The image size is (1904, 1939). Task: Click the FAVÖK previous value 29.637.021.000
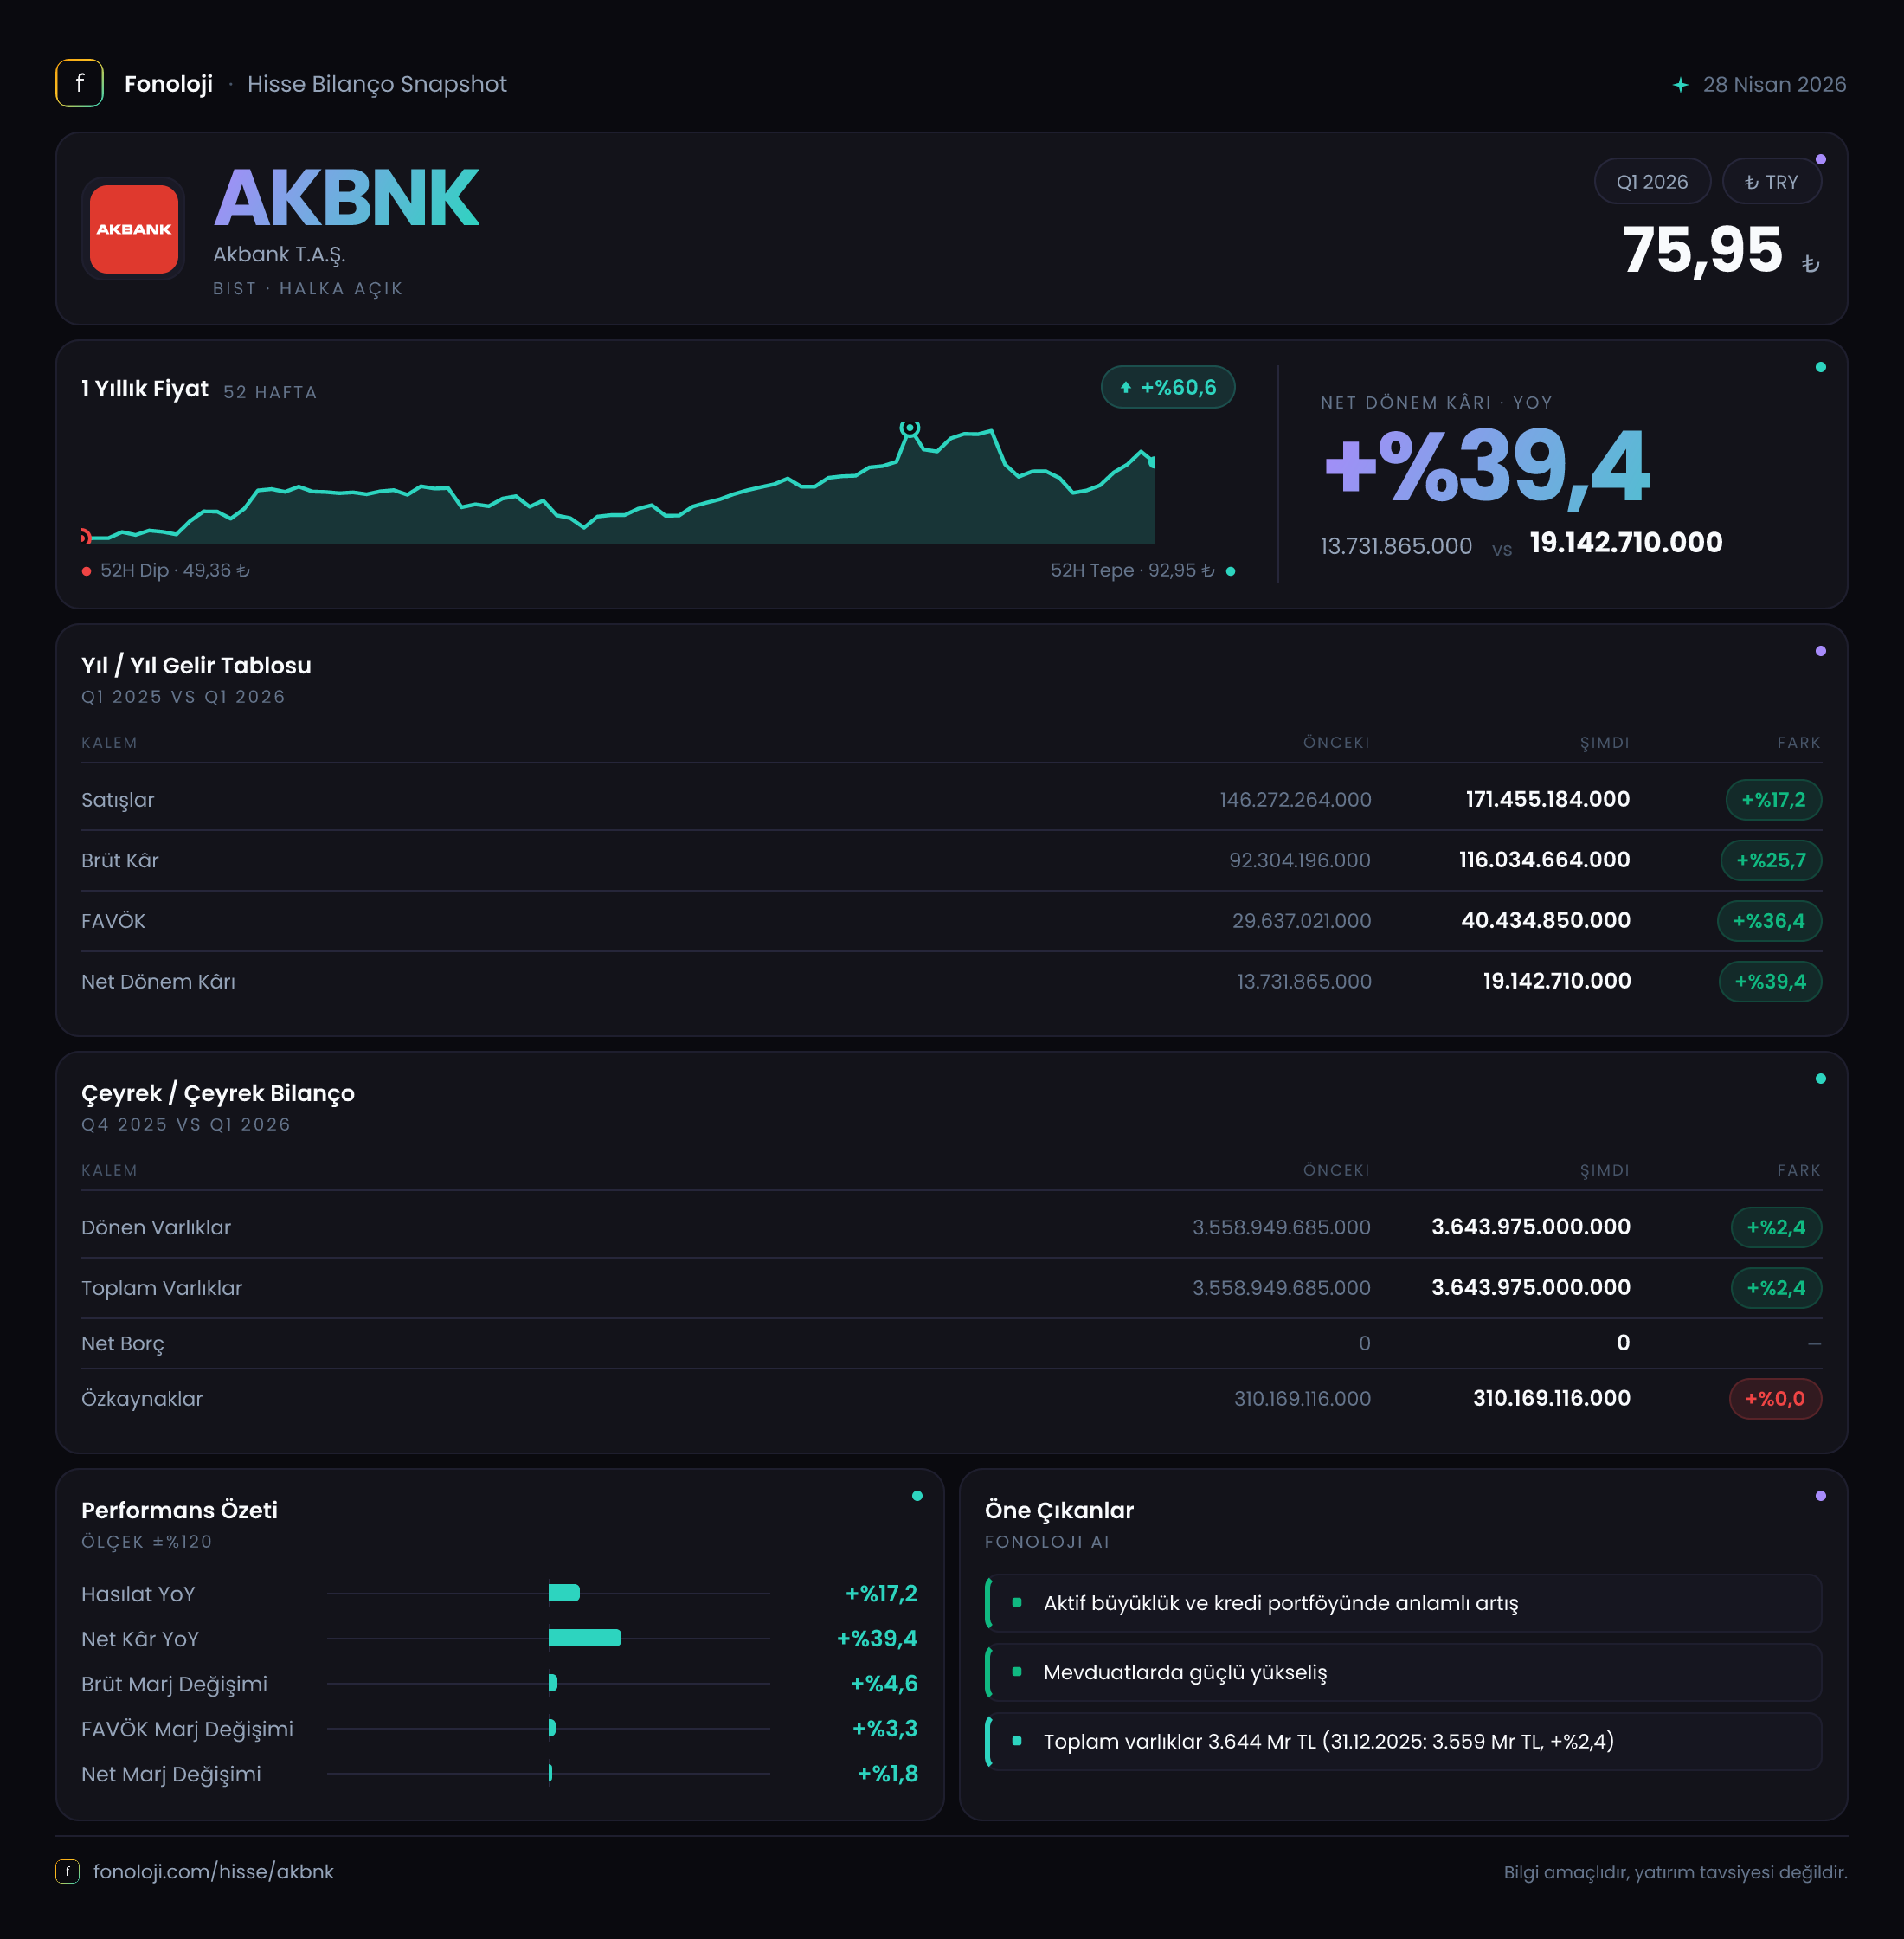coord(1302,921)
